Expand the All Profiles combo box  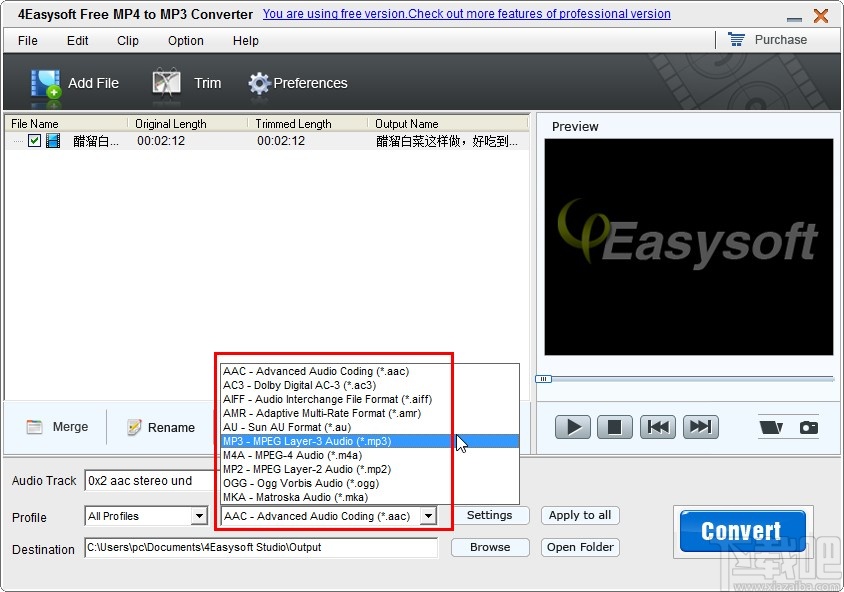pos(197,516)
